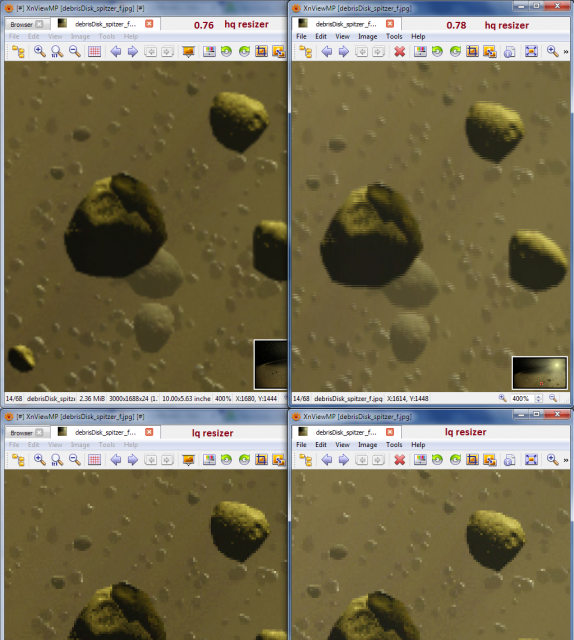574x640 pixels.
Task: Open the Help menu in the 0.78 window
Action: (418, 36)
